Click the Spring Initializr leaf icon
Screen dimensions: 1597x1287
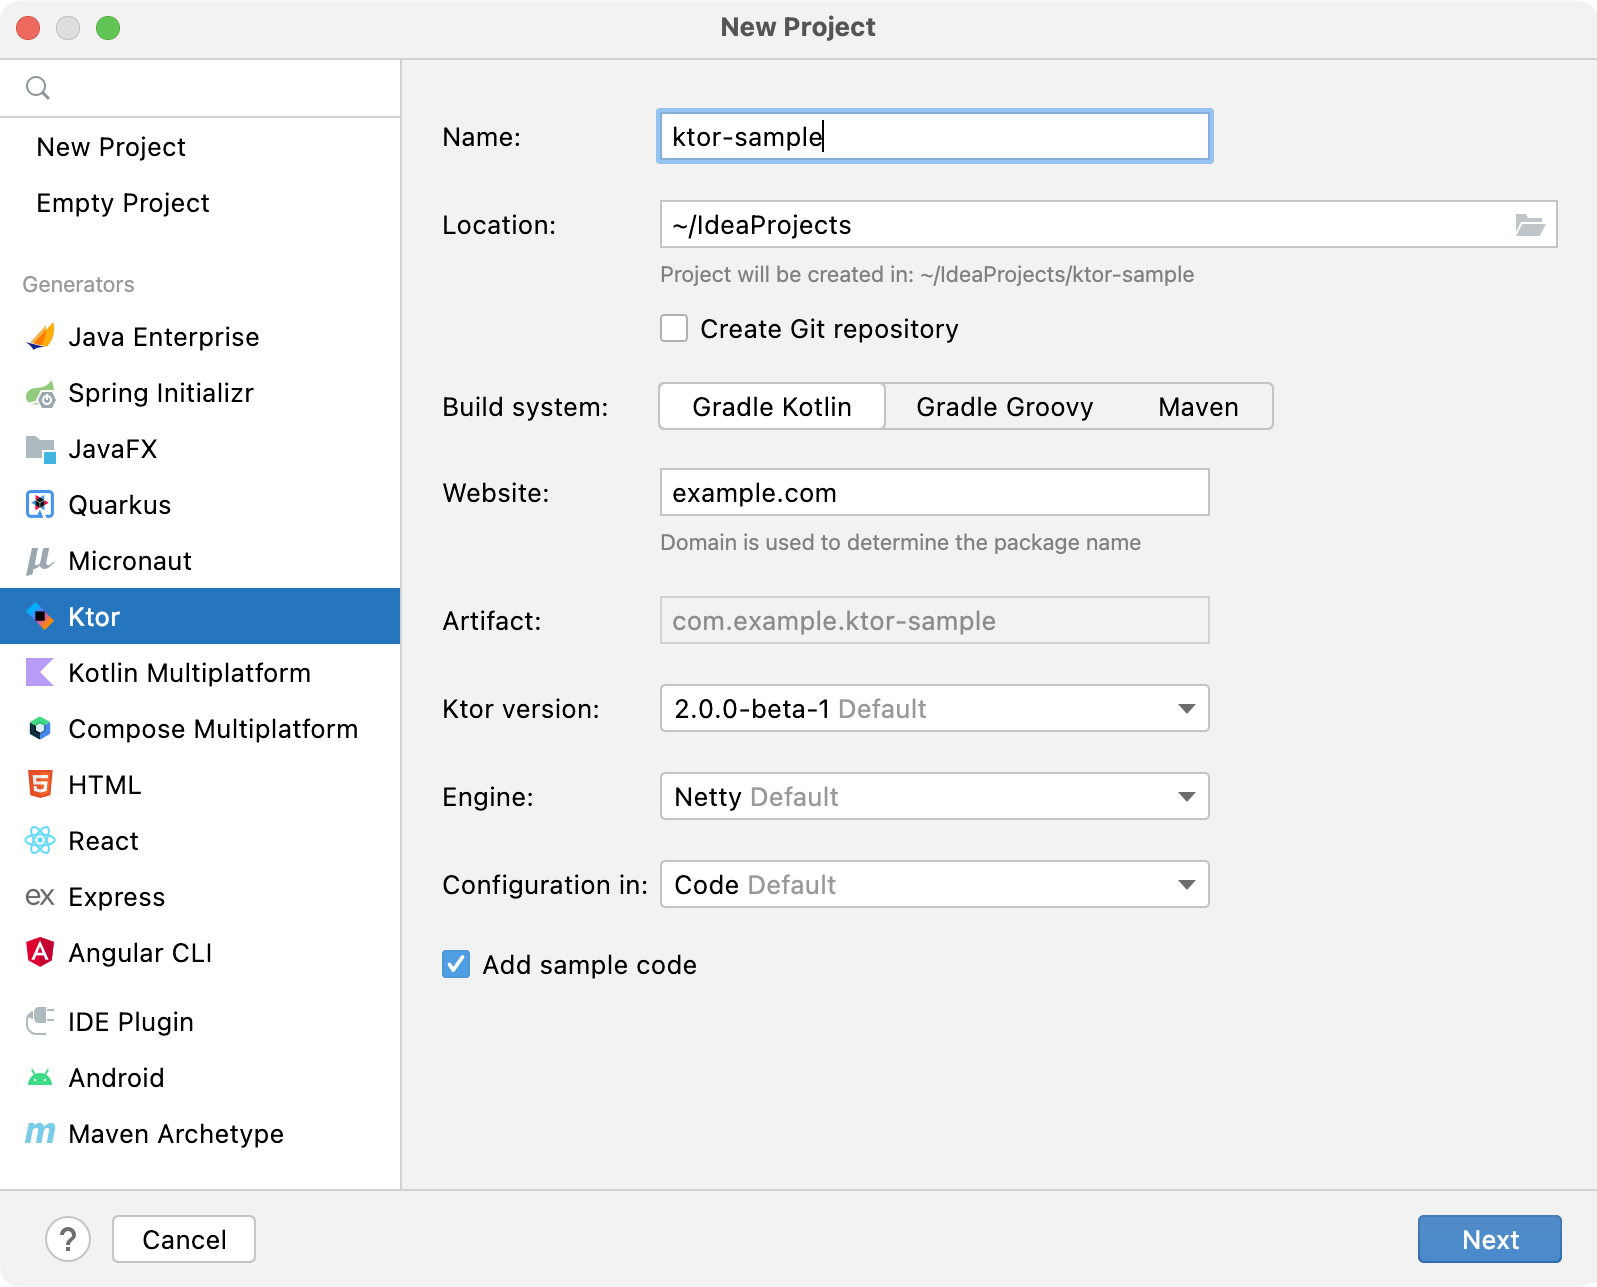tap(40, 394)
